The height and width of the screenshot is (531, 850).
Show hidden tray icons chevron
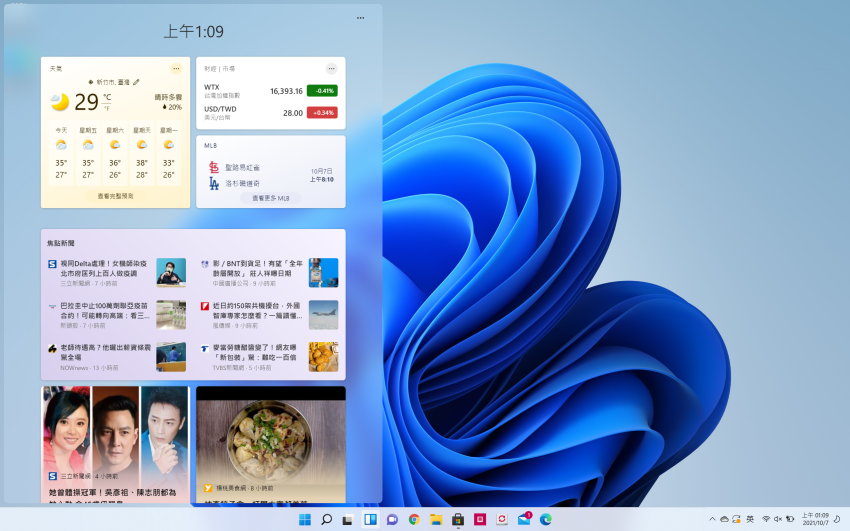pos(712,519)
